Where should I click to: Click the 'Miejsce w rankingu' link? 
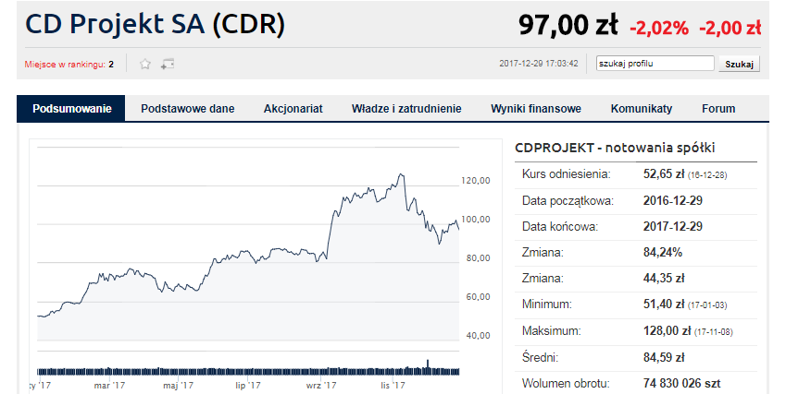69,64
